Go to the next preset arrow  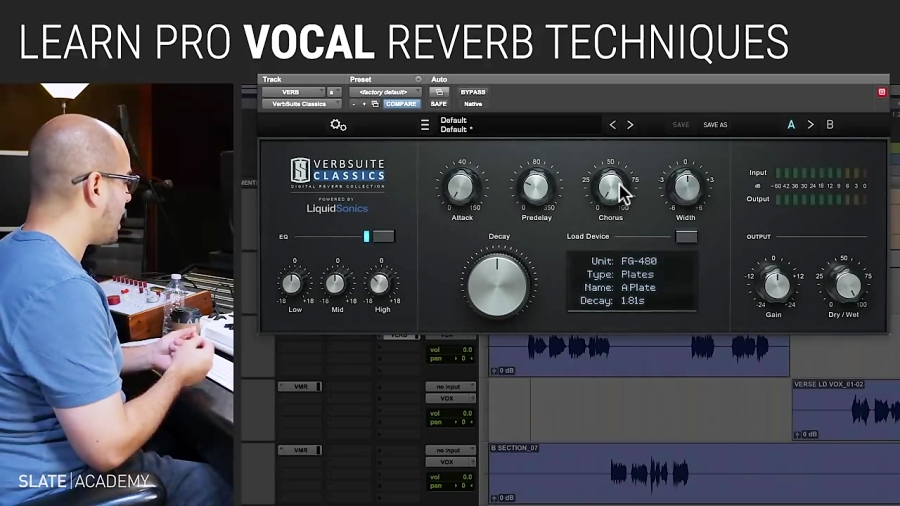coord(630,124)
